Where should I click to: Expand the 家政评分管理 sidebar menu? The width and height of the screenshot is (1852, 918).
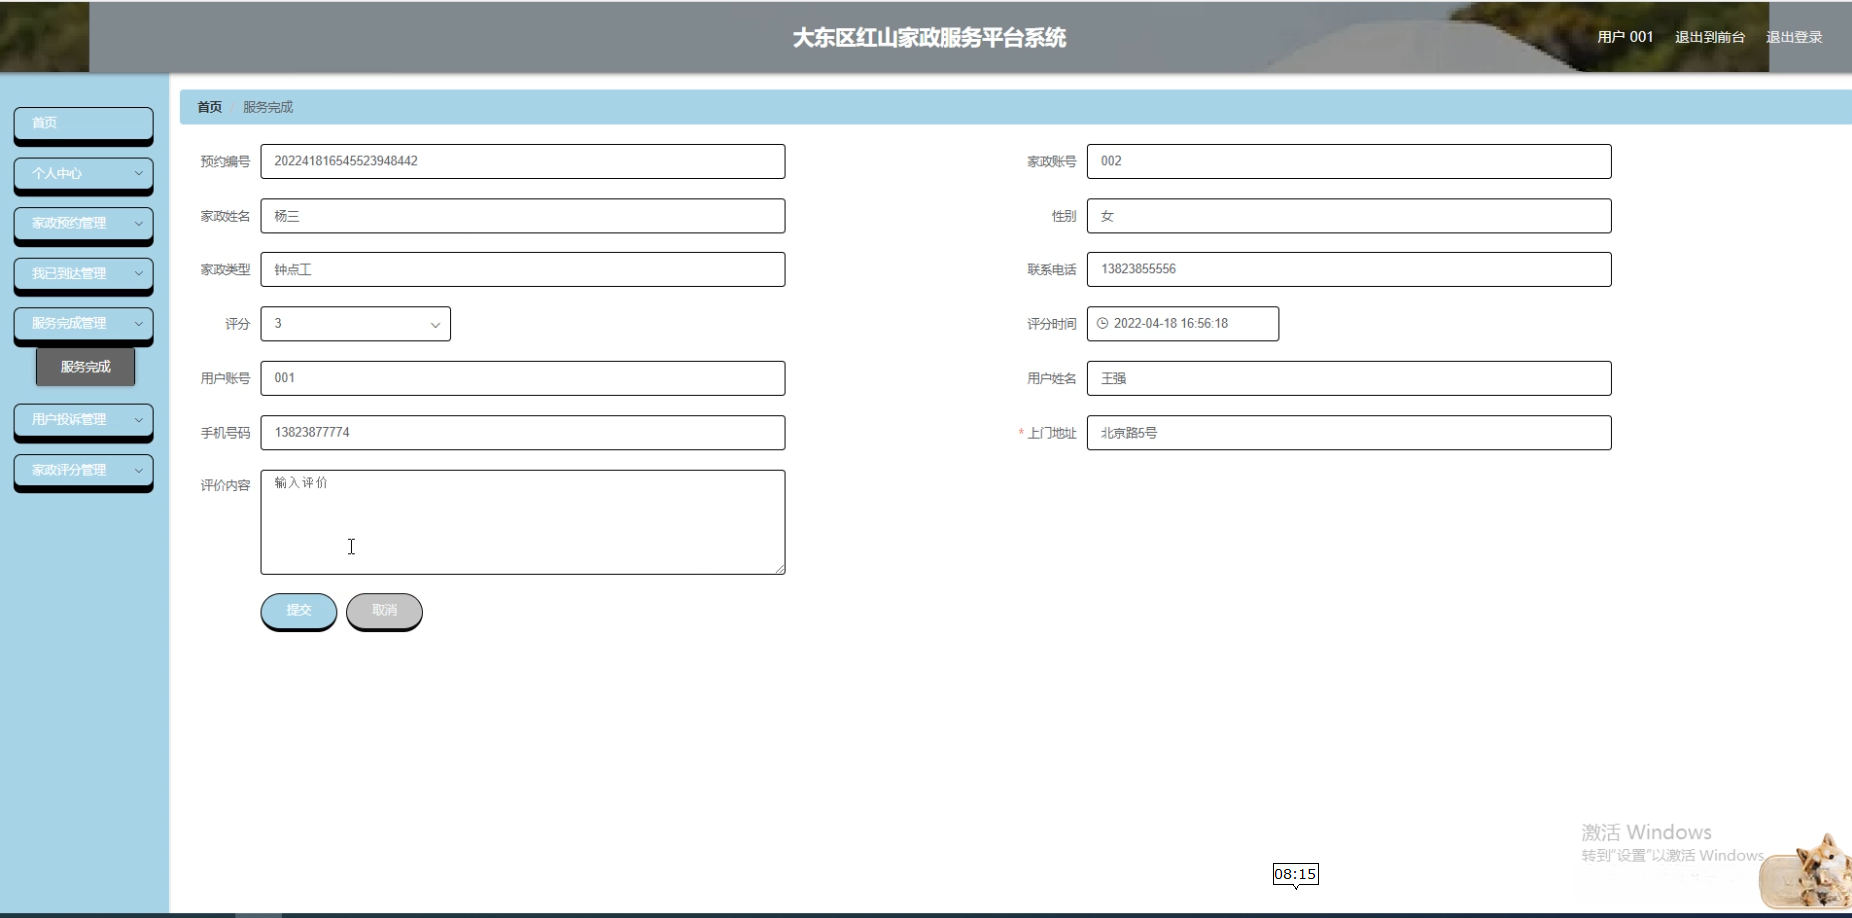click(x=83, y=470)
